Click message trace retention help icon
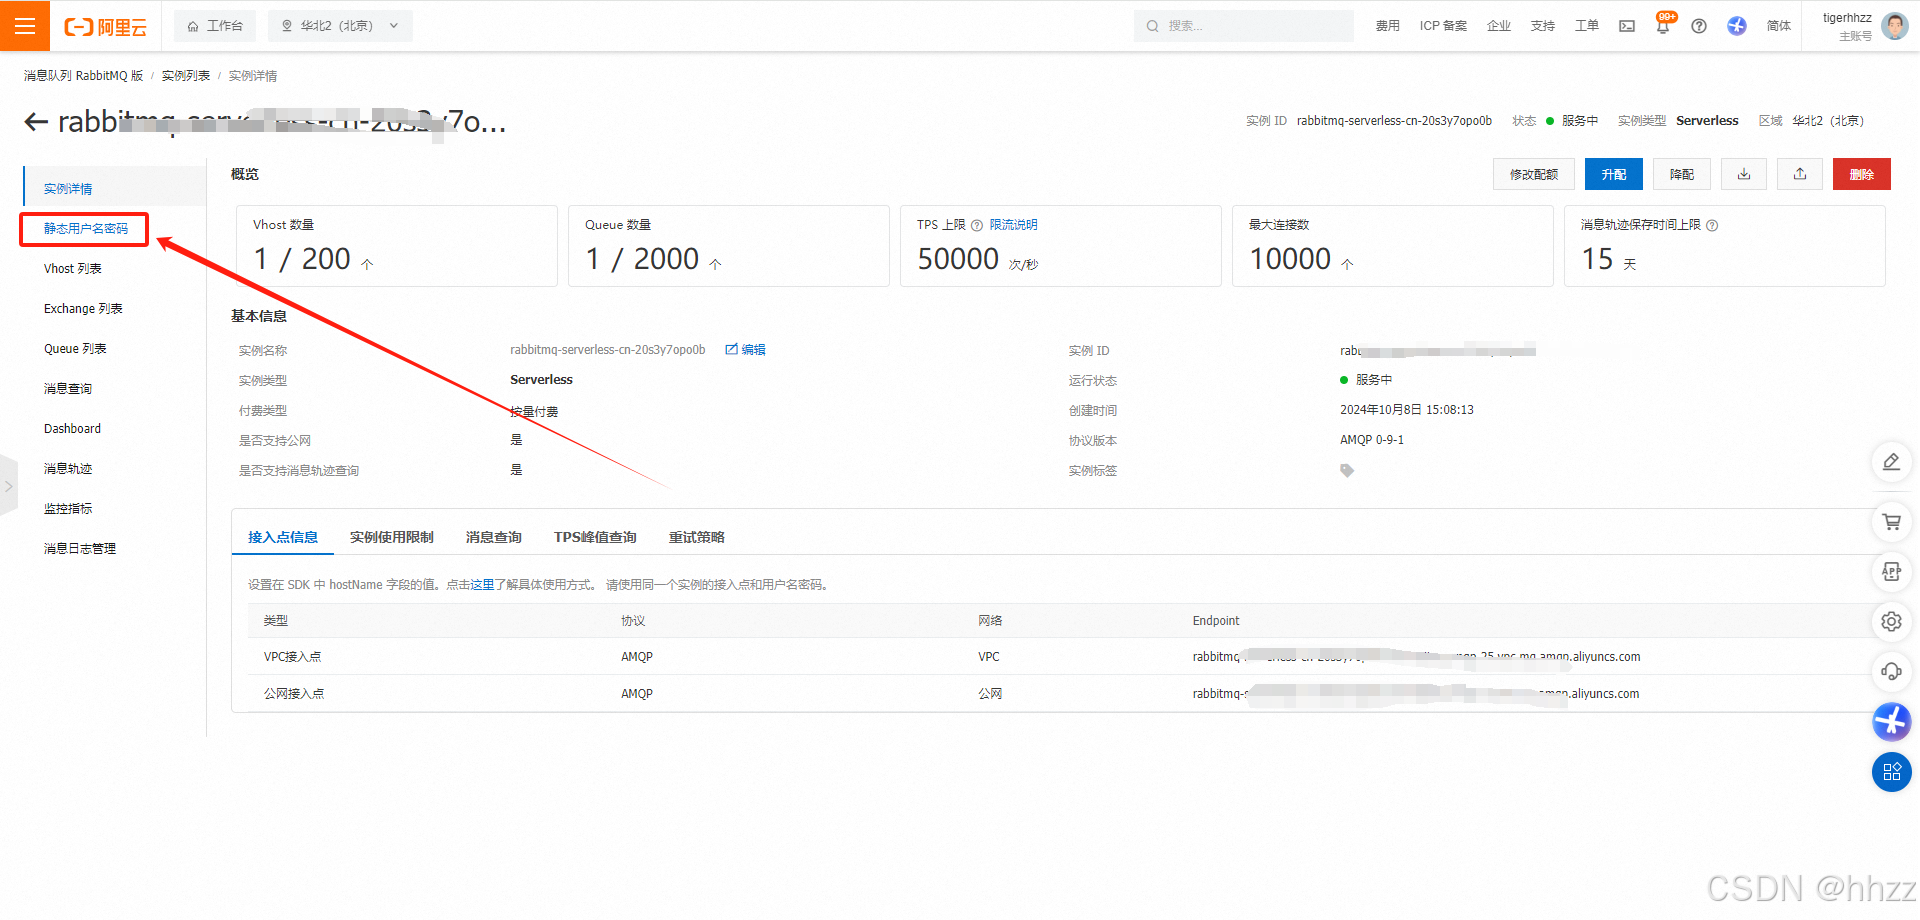The height and width of the screenshot is (920, 1920). click(1712, 225)
